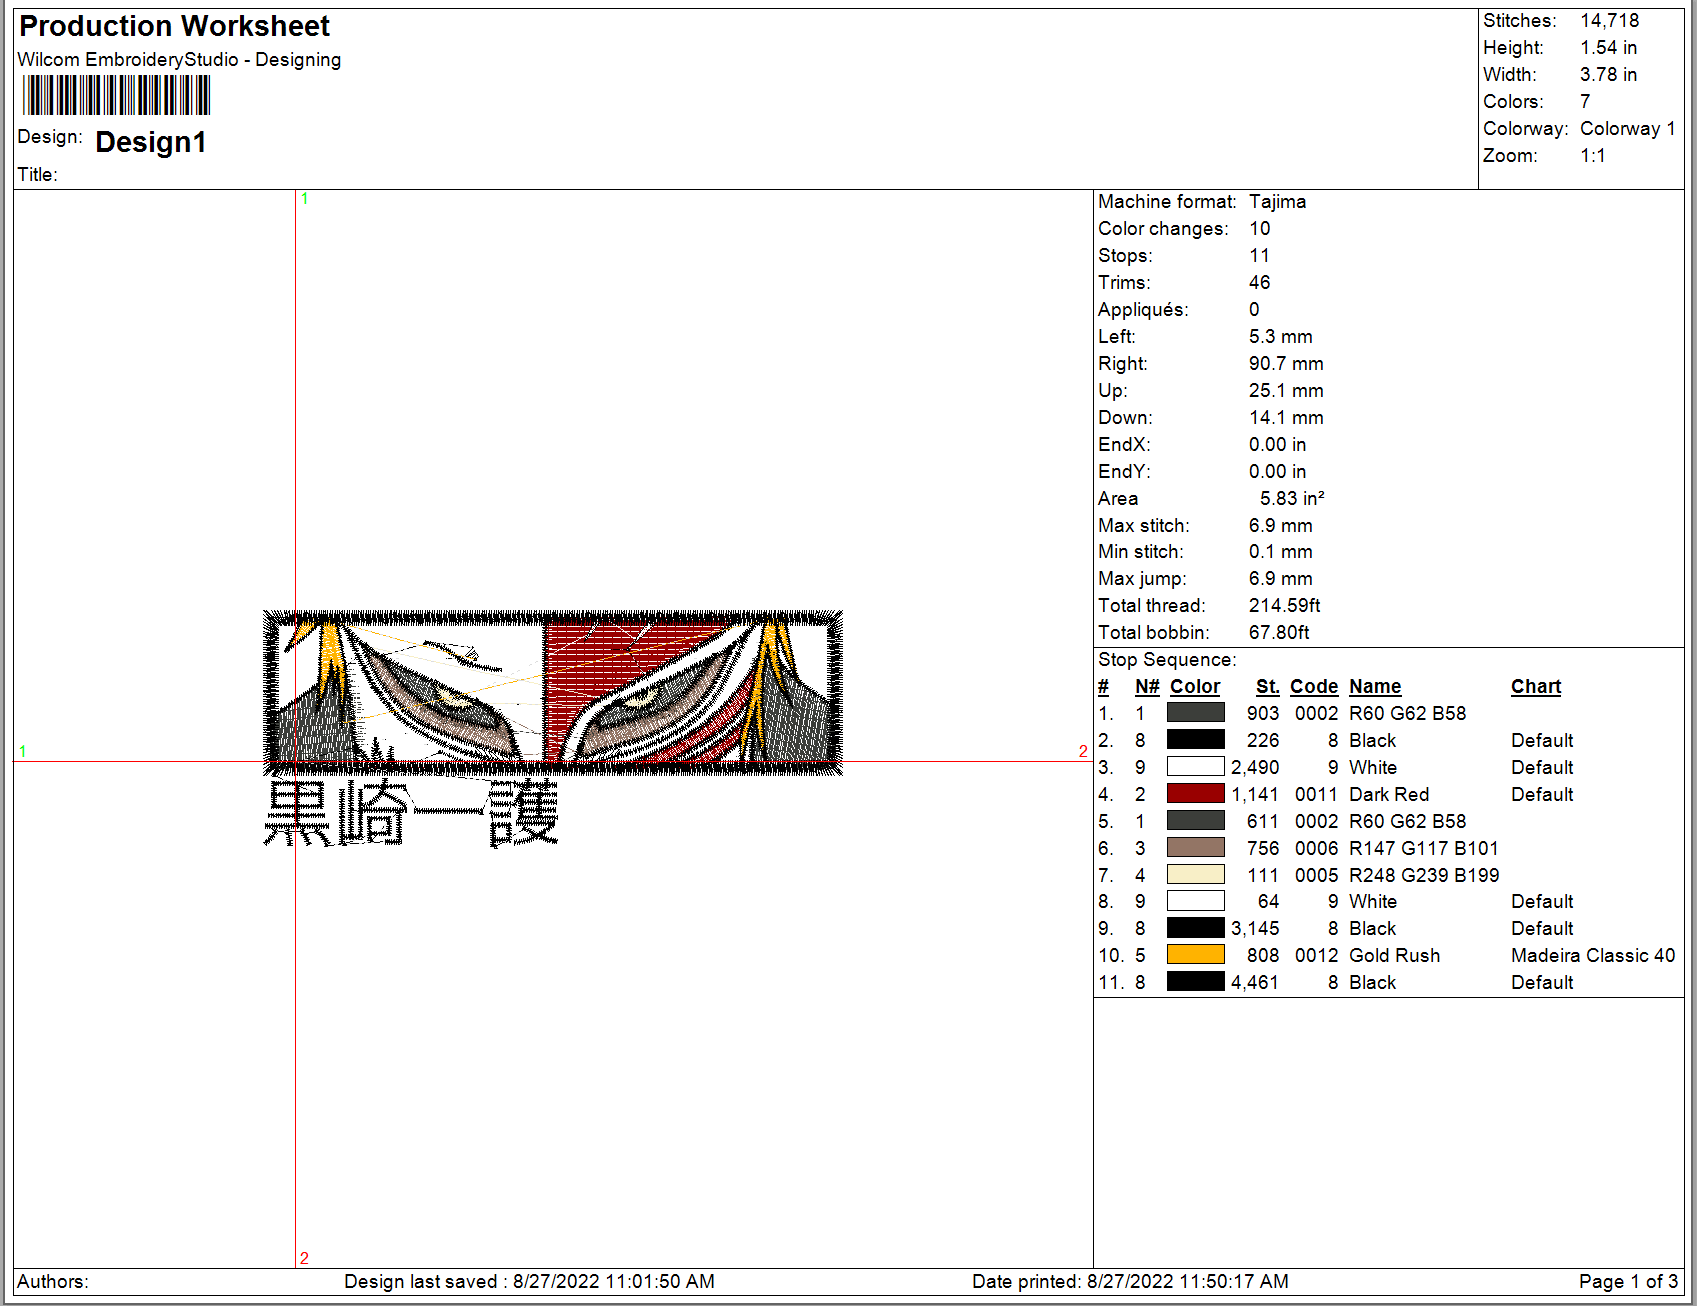The height and width of the screenshot is (1306, 1697).
Task: Click the St. column header
Action: [1267, 686]
